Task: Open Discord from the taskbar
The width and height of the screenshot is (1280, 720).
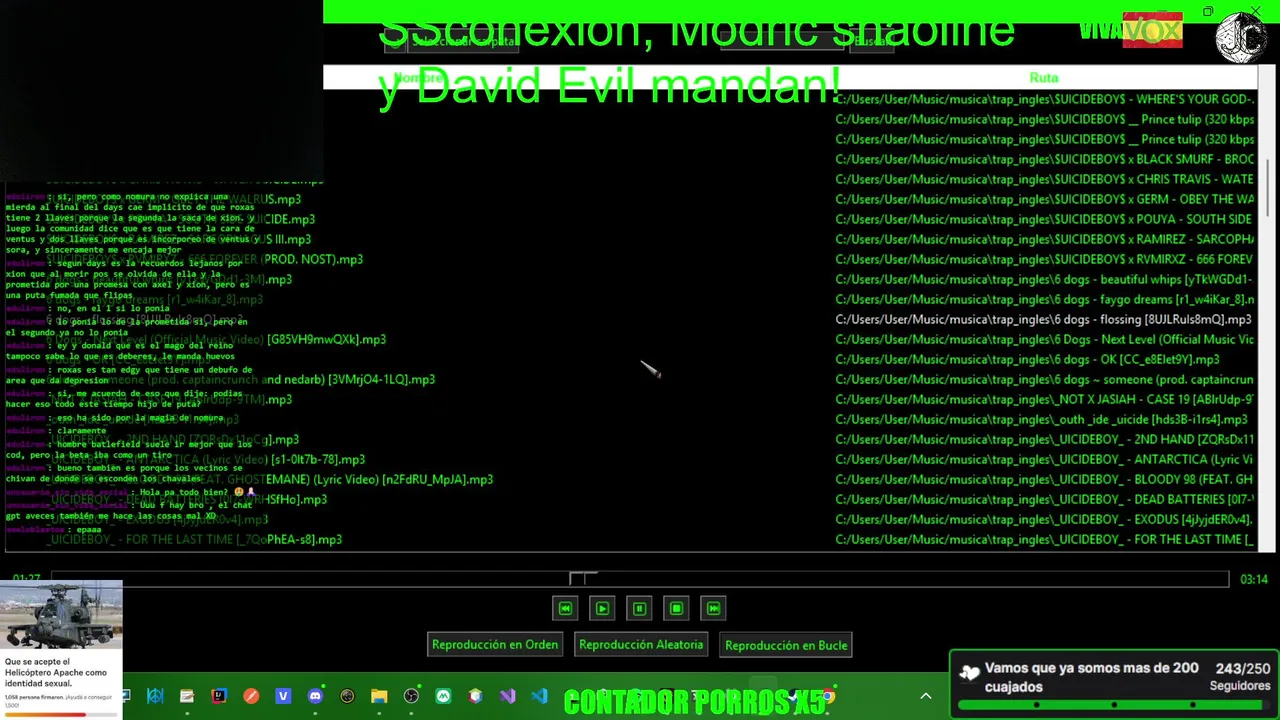Action: tap(315, 696)
